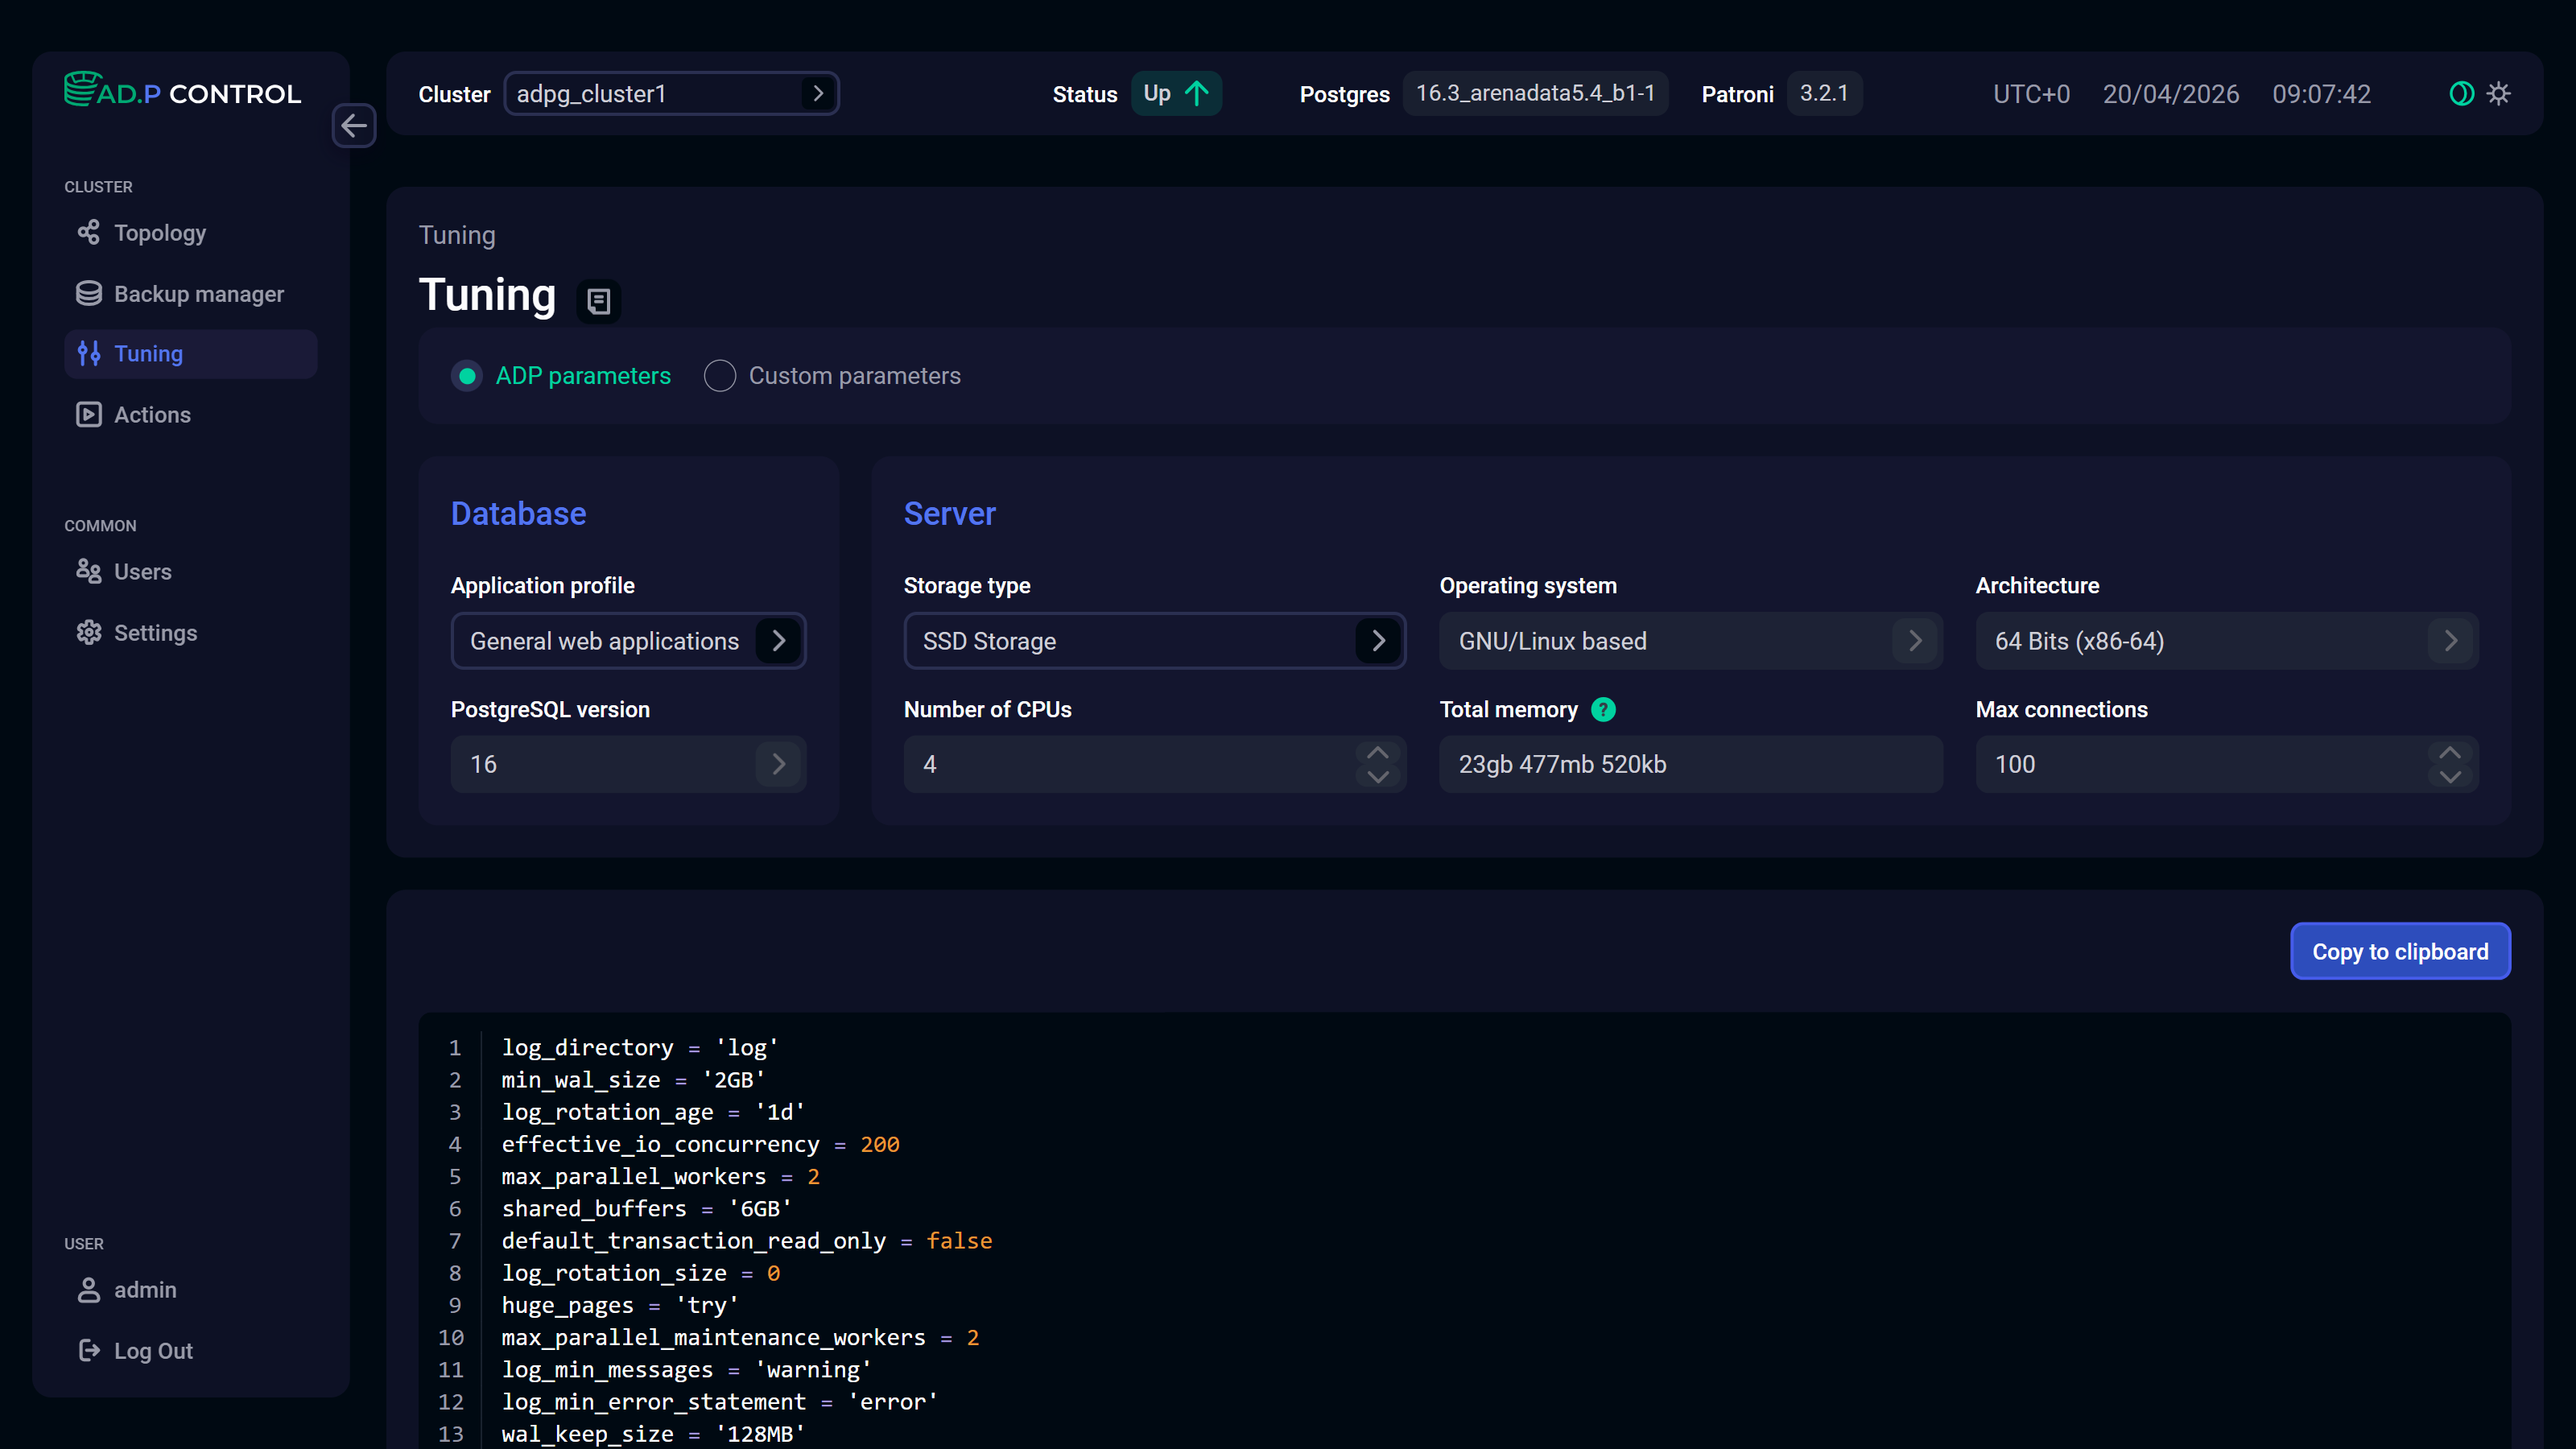The height and width of the screenshot is (1449, 2576).
Task: Increase Number of CPUs with the up arrow
Action: 1378,753
